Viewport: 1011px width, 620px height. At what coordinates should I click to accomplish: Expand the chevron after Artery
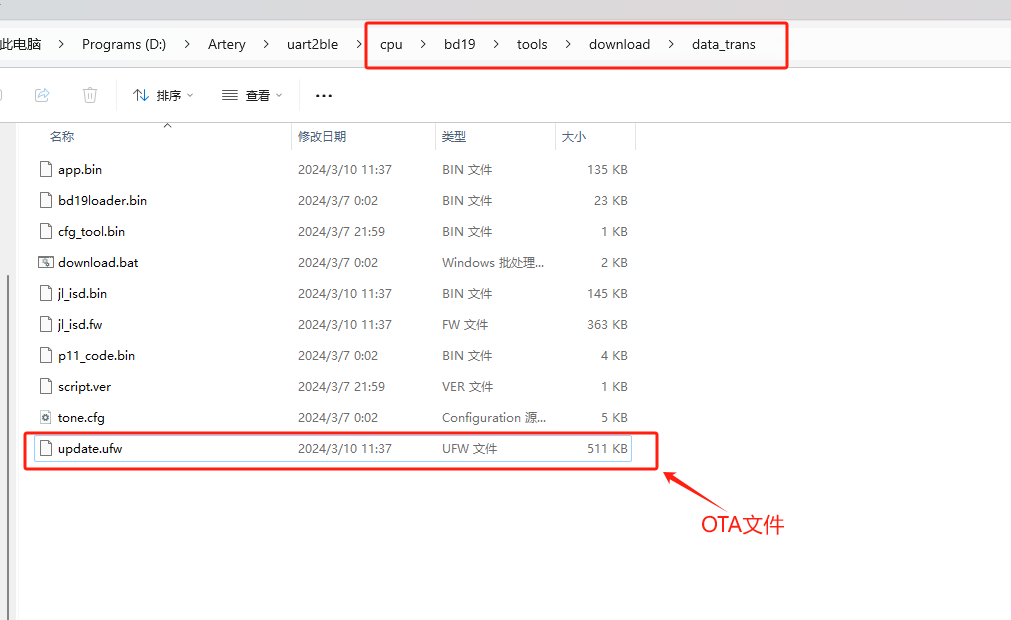click(266, 44)
